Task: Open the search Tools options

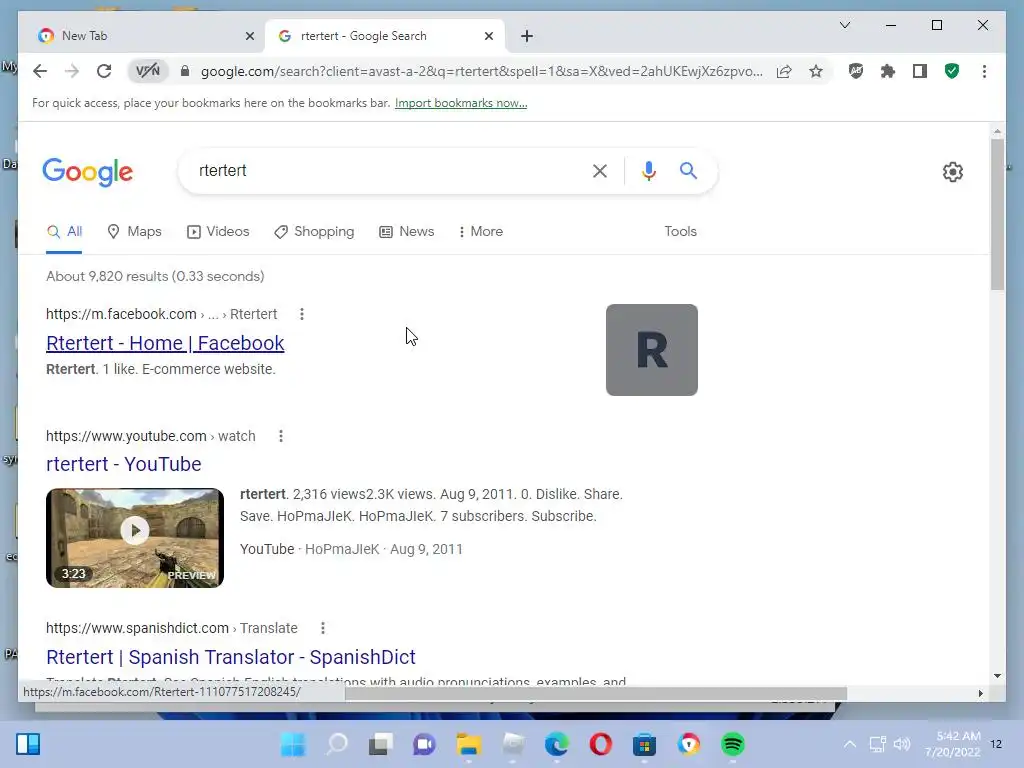Action: (680, 232)
